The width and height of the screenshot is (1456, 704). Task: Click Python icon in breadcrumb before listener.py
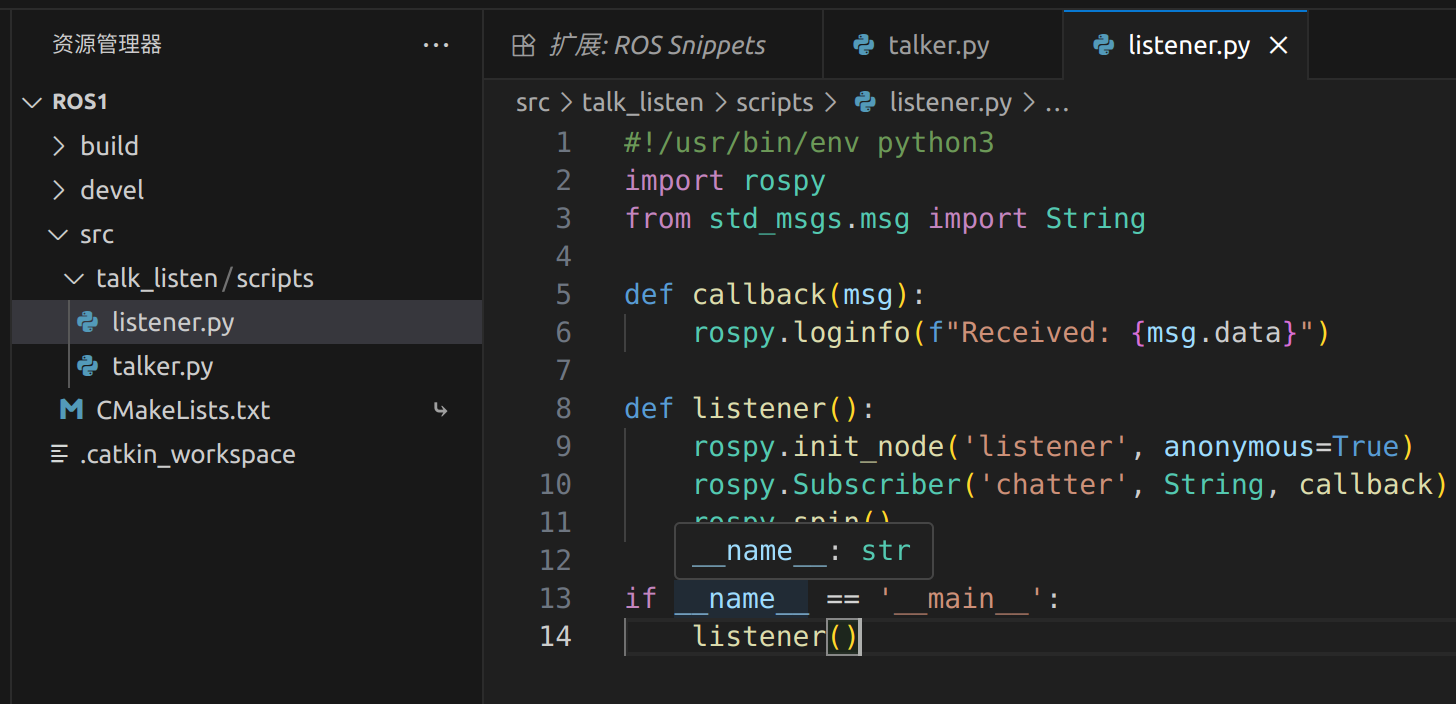tap(866, 102)
